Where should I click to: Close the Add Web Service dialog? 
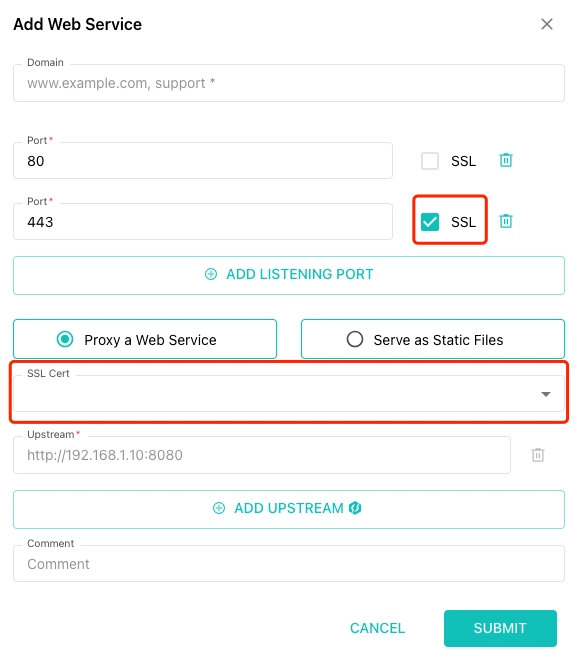547,24
